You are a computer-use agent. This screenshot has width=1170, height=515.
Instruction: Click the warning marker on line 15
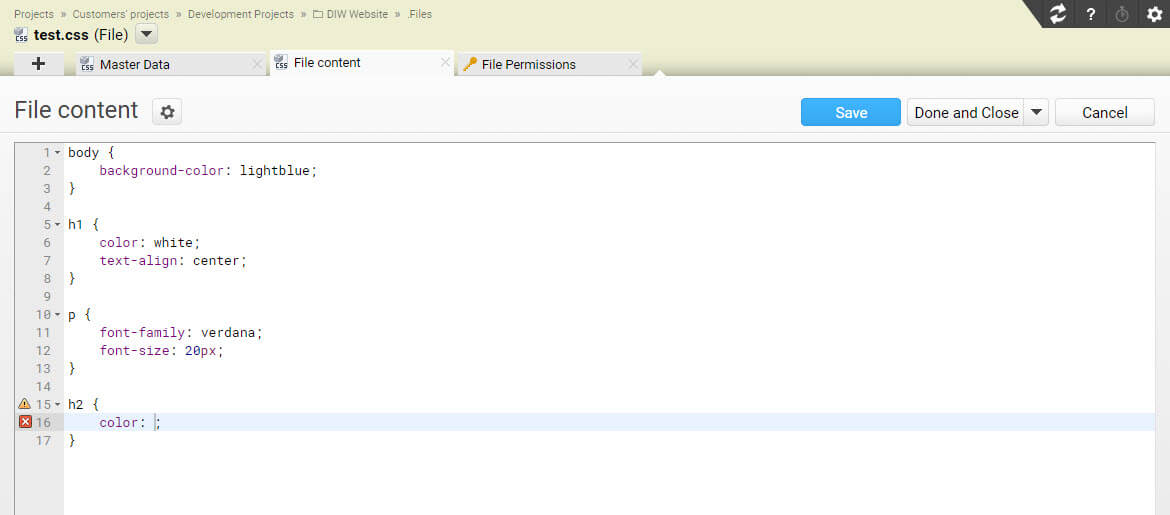coord(25,404)
